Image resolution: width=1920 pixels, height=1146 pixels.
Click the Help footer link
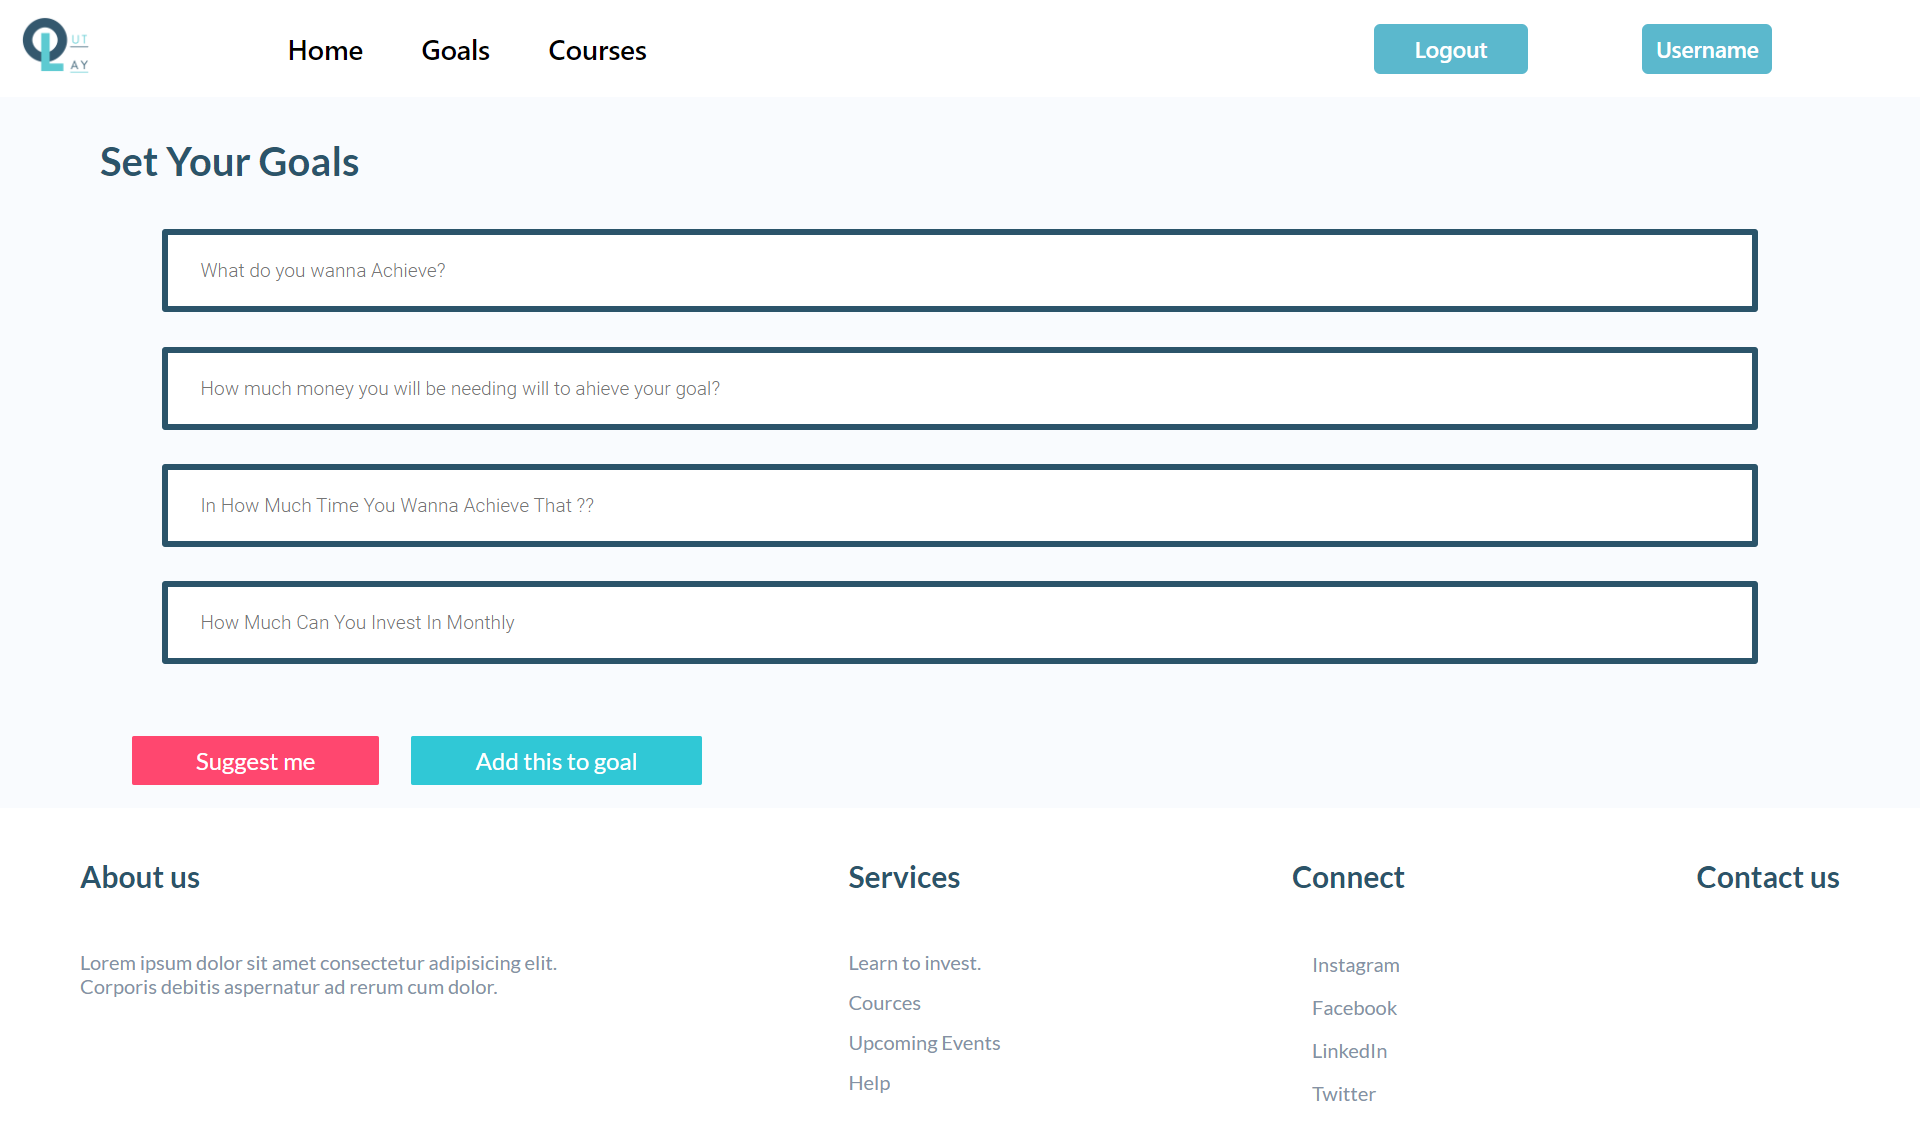point(869,1083)
